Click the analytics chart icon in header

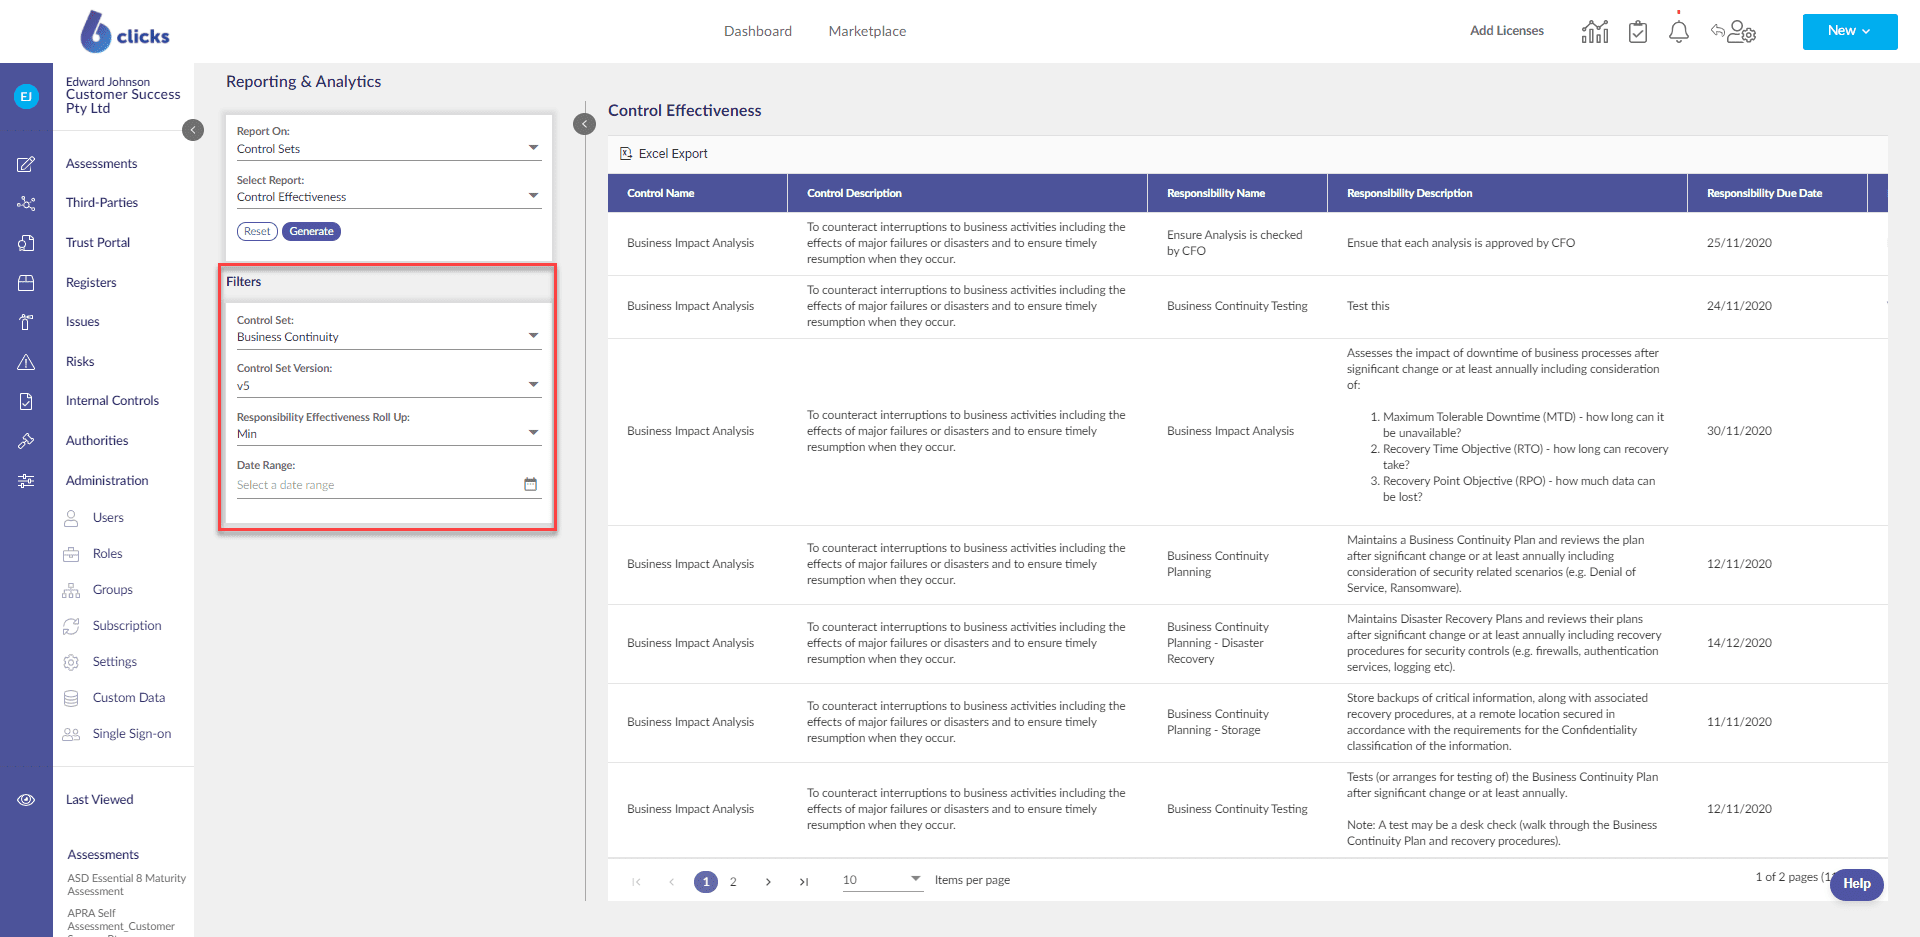pos(1594,32)
